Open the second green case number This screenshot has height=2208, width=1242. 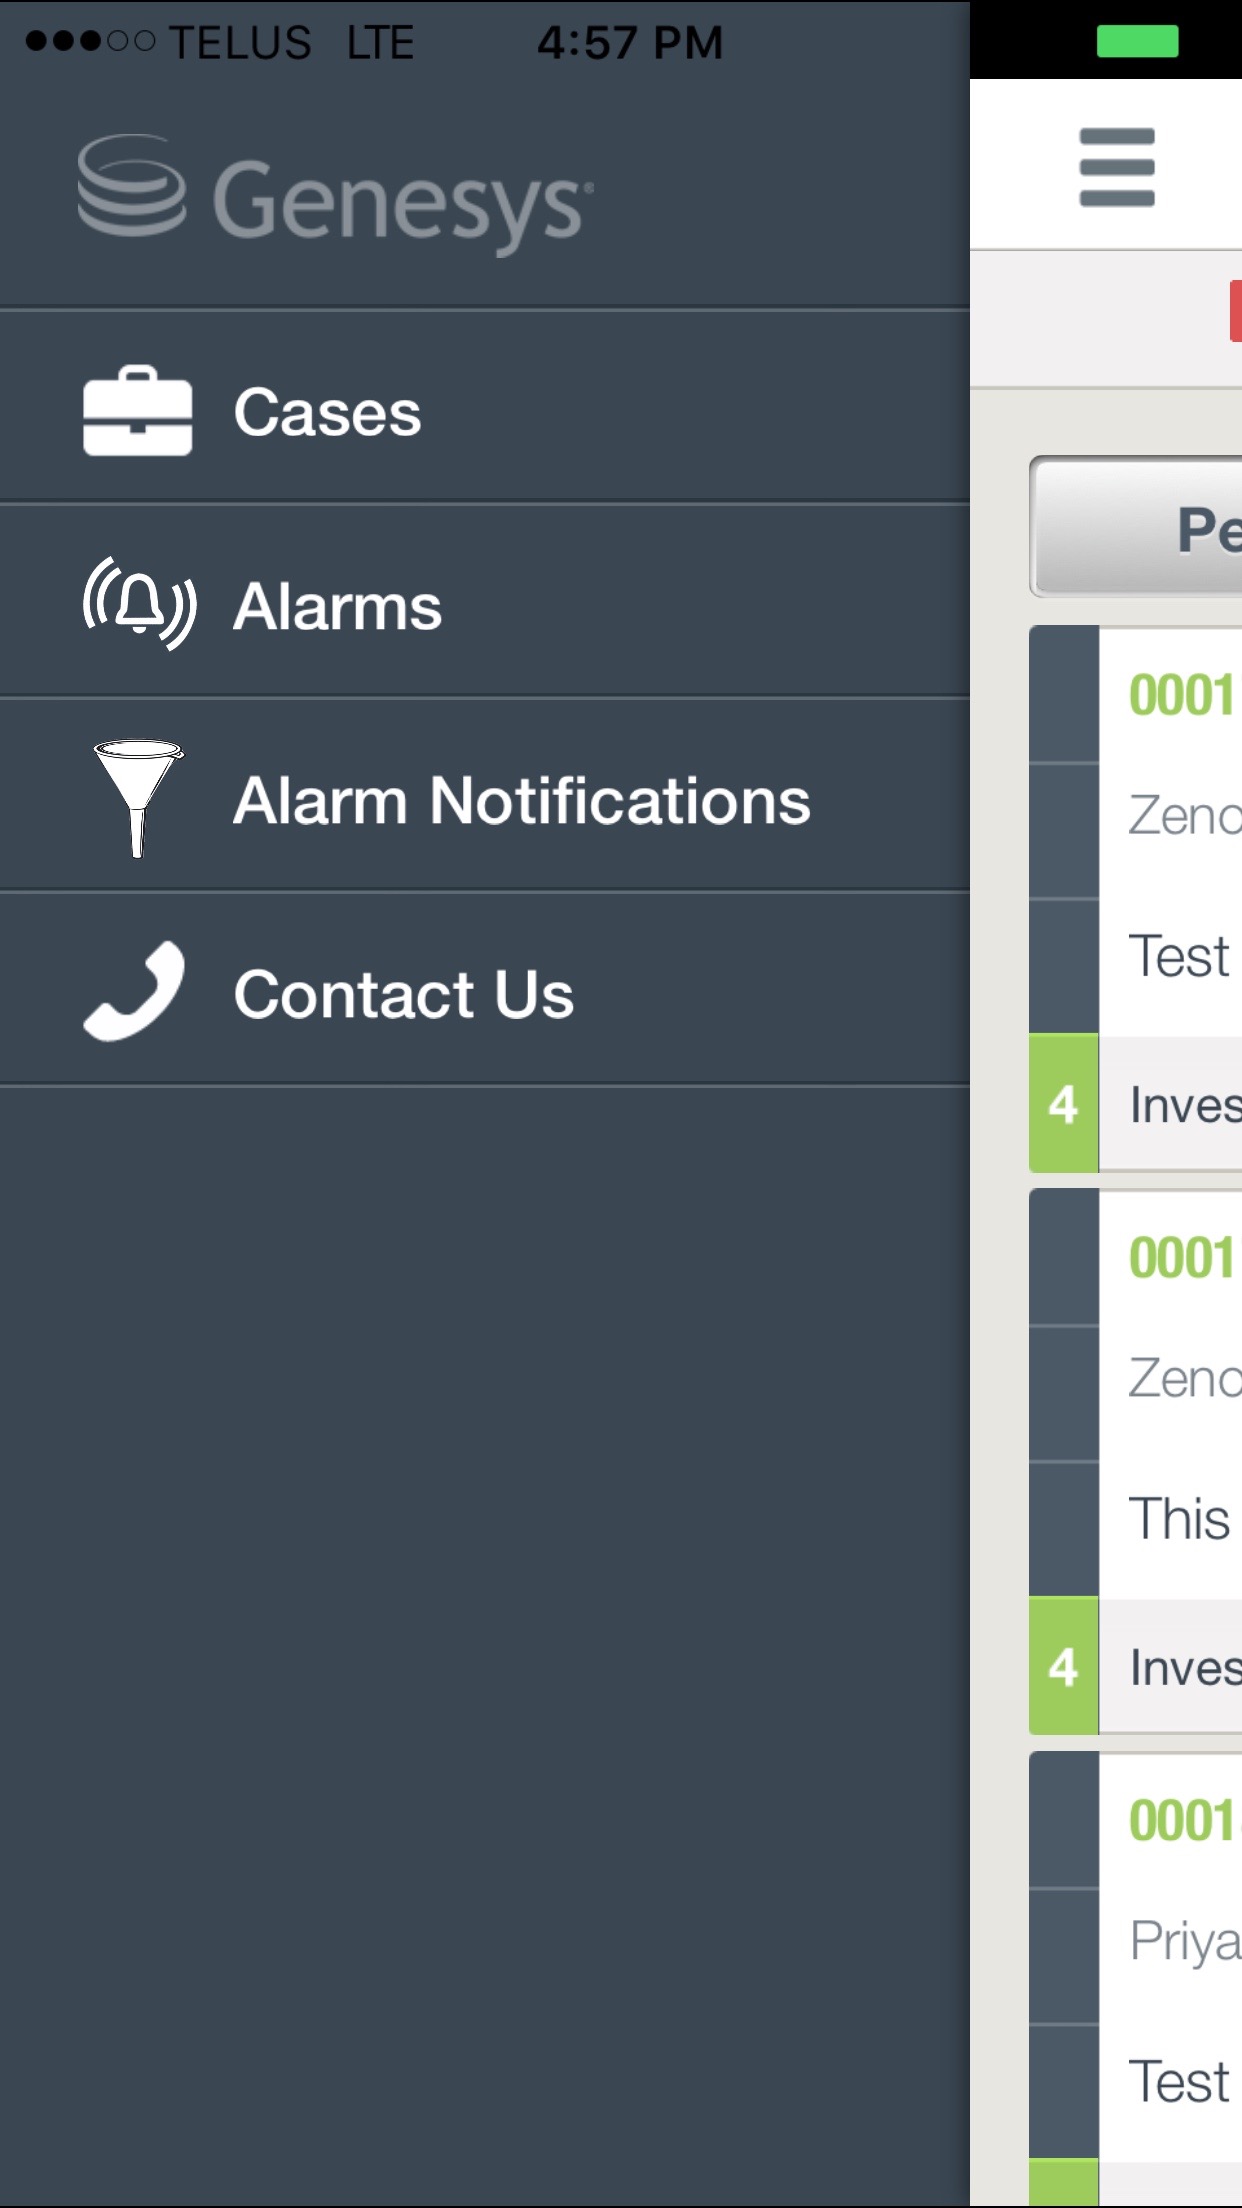[1182, 1258]
